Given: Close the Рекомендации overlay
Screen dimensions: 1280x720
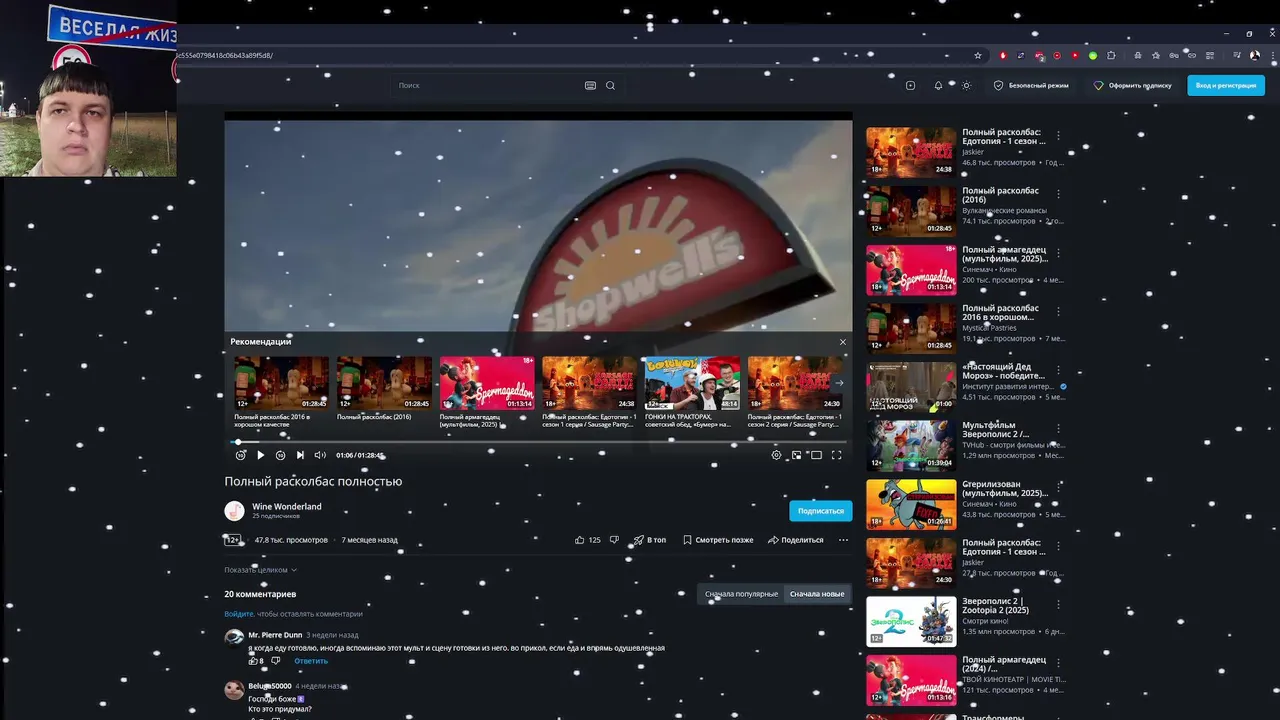Looking at the screenshot, I should click(842, 342).
